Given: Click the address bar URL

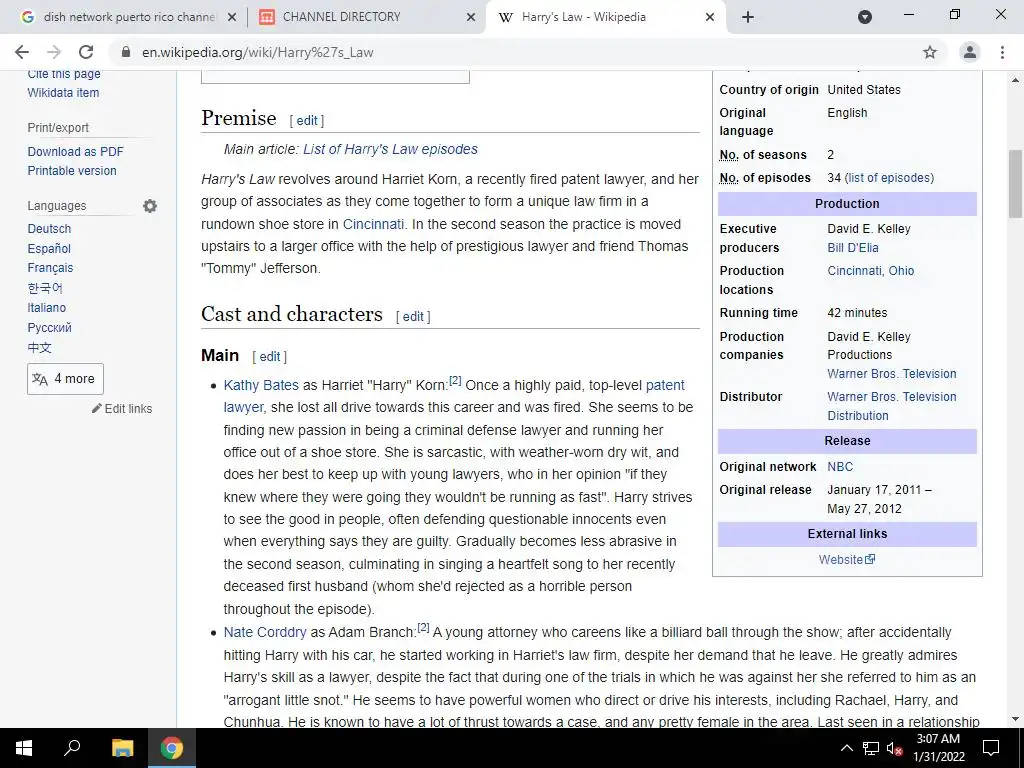Looking at the screenshot, I should [257, 52].
